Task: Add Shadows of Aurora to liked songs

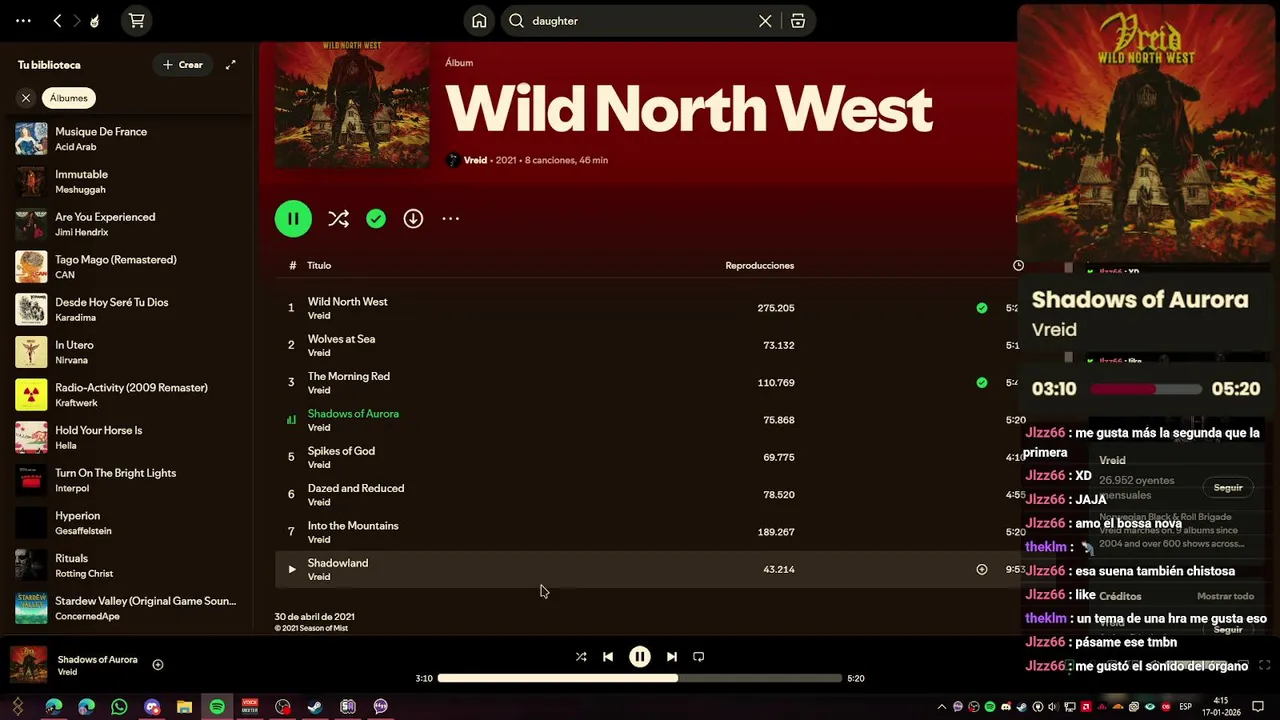Action: point(158,665)
